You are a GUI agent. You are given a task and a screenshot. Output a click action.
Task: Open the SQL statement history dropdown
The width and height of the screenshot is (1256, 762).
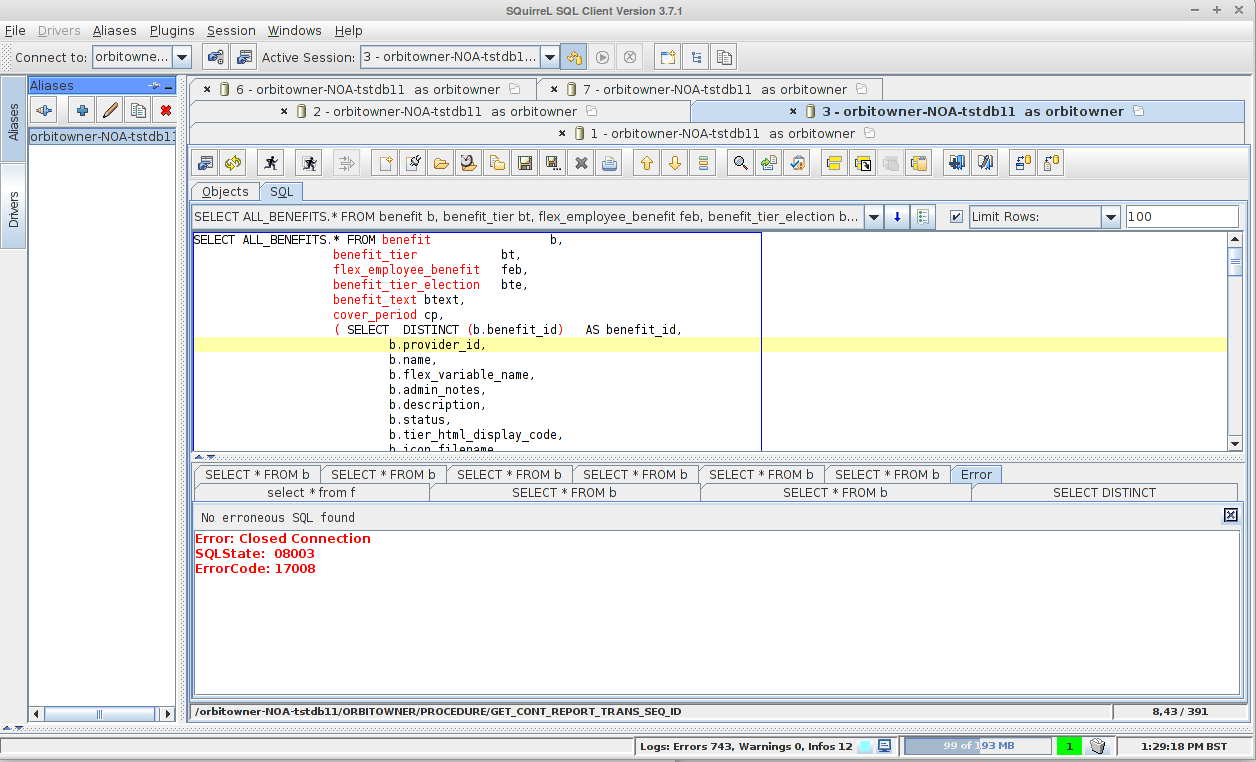873,216
